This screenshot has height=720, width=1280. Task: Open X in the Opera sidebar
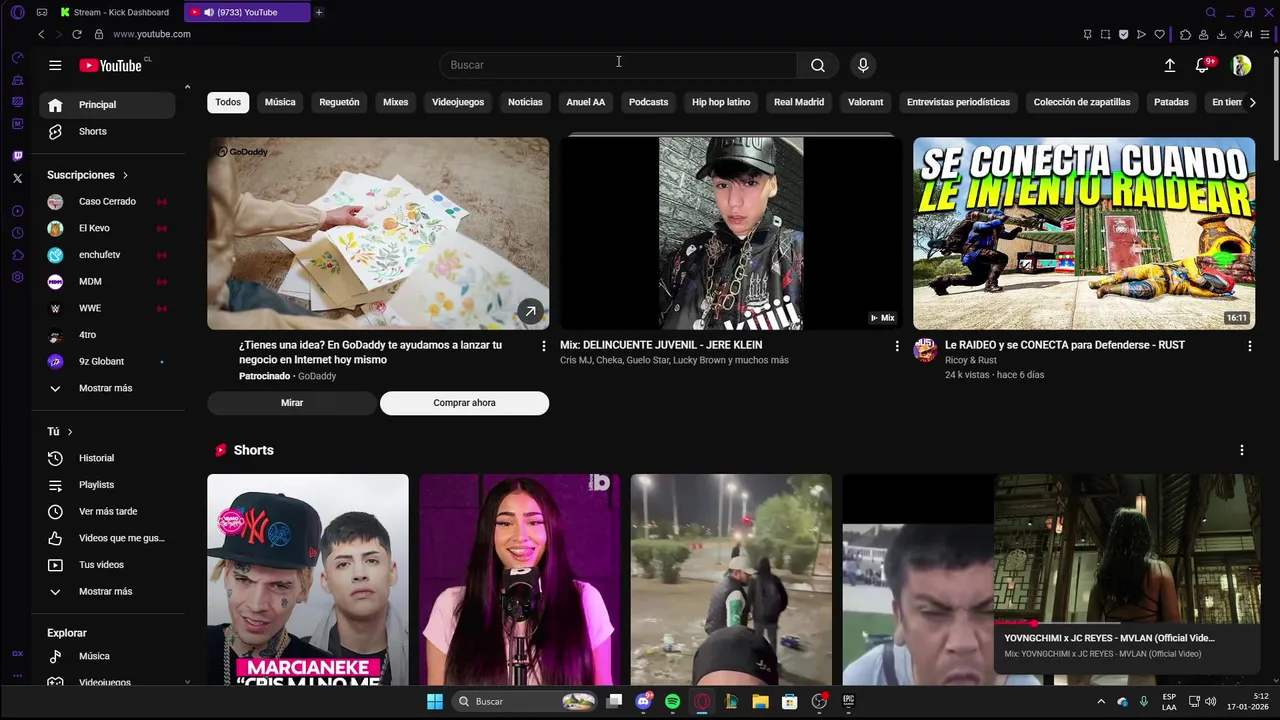pos(17,178)
